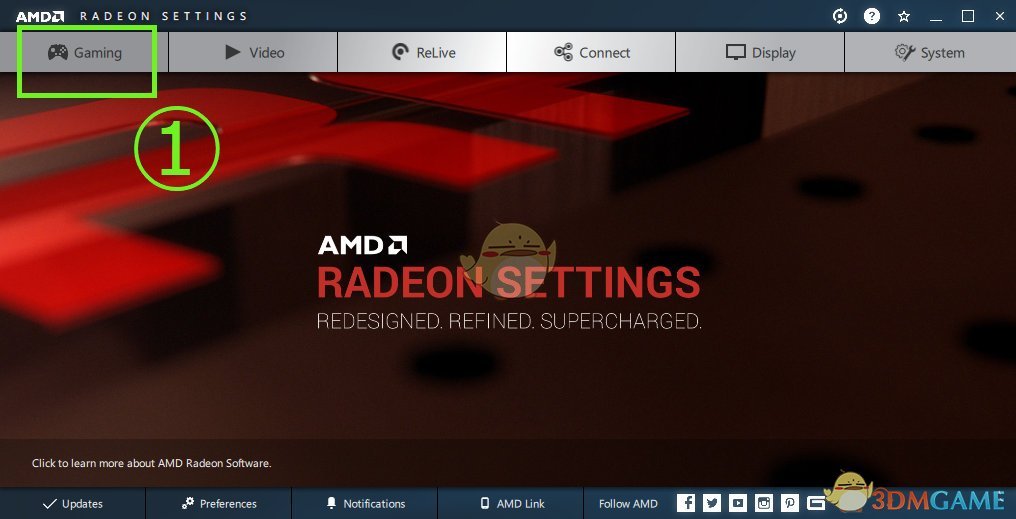The height and width of the screenshot is (519, 1016).
Task: Show Notifications panel
Action: point(365,503)
